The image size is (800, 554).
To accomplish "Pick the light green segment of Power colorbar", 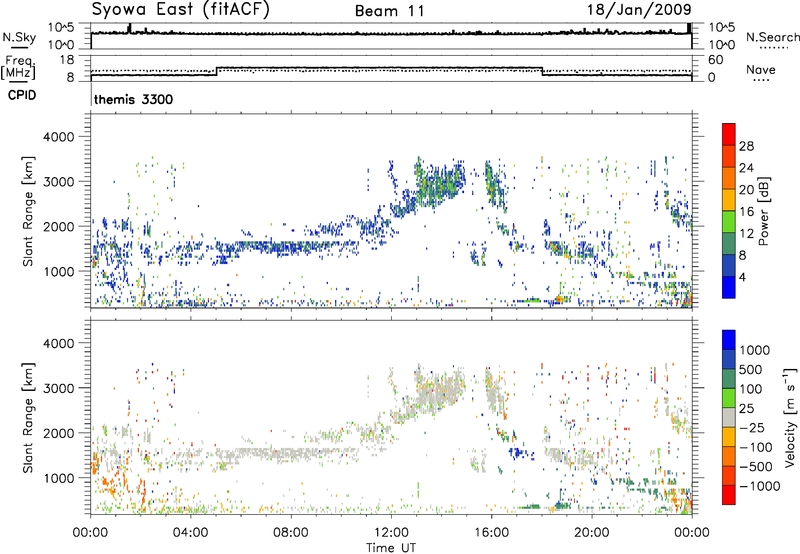I will coord(729,221).
